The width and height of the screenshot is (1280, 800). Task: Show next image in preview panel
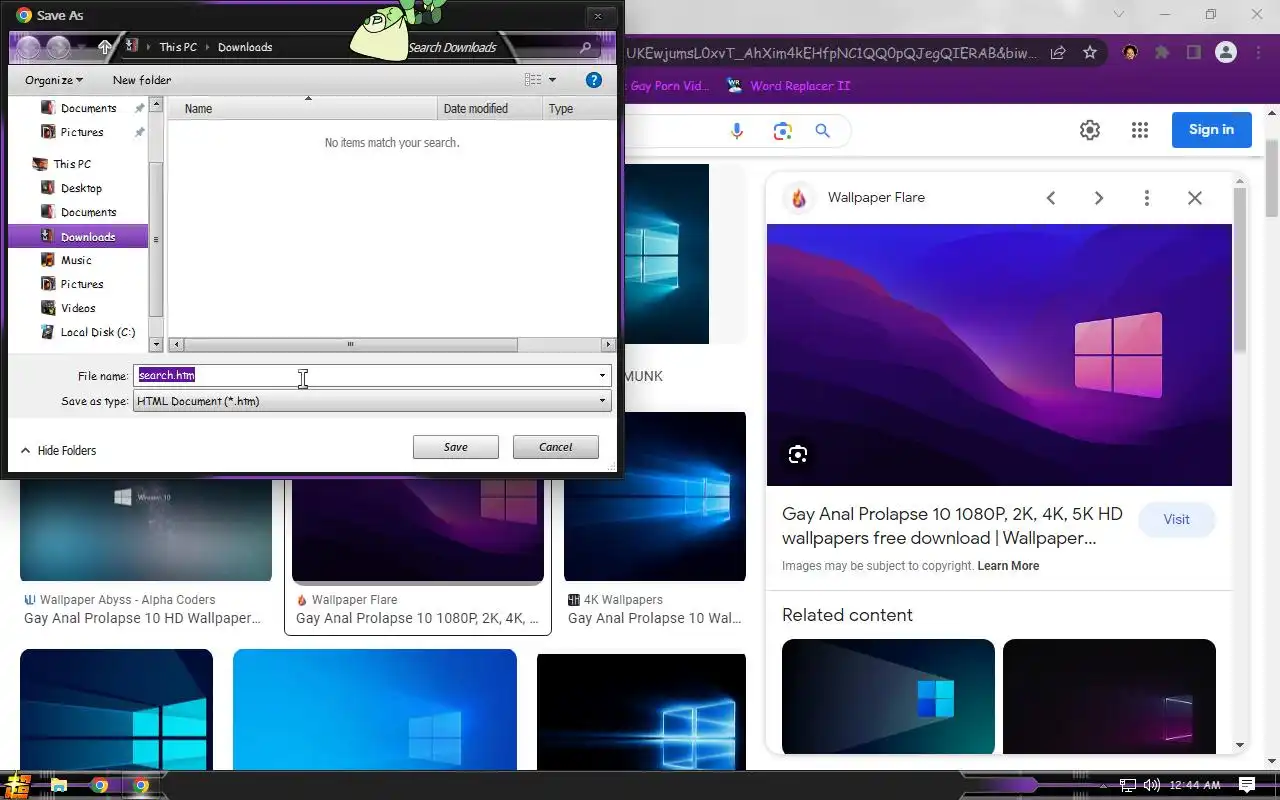click(x=1099, y=198)
